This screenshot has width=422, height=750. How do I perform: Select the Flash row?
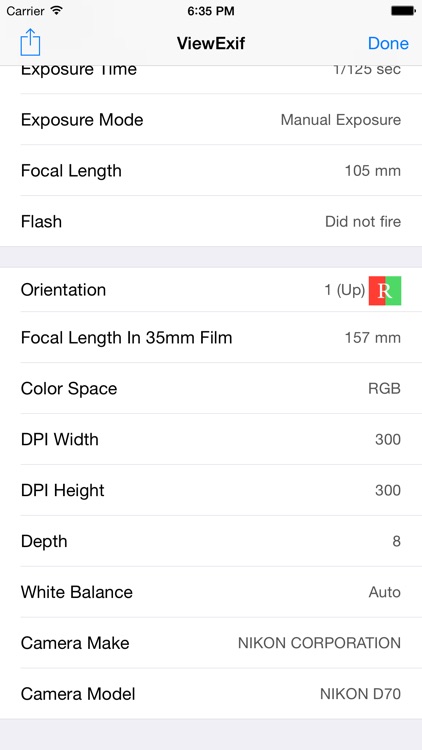pyautogui.click(x=211, y=221)
